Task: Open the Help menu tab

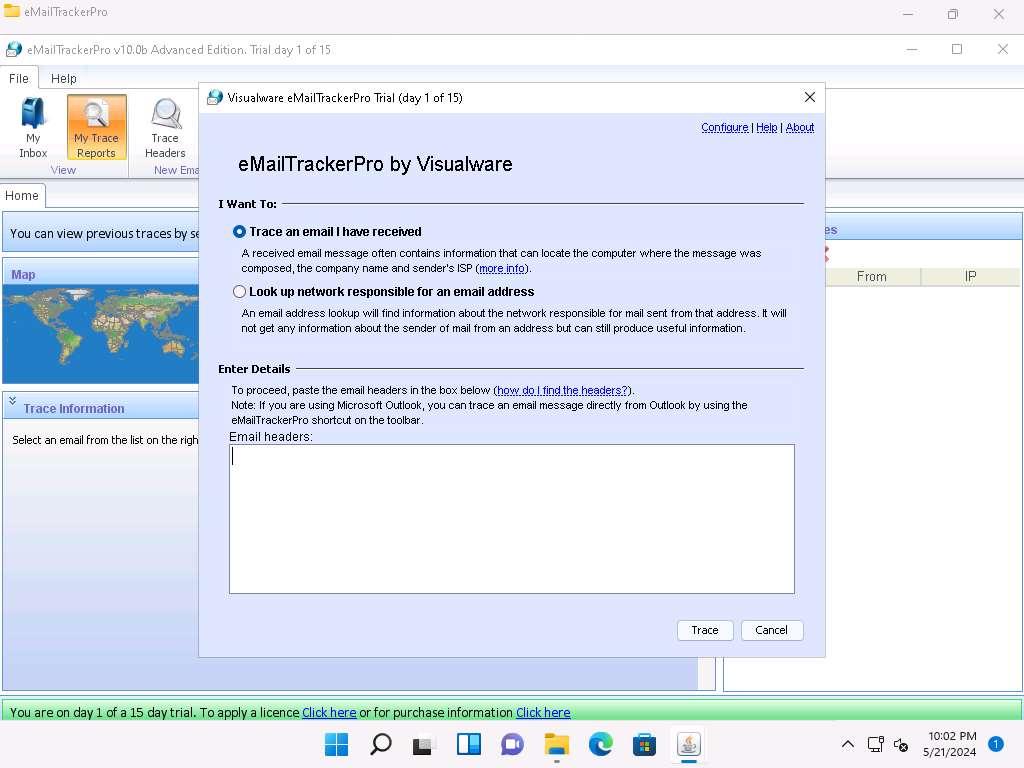Action: tap(64, 78)
